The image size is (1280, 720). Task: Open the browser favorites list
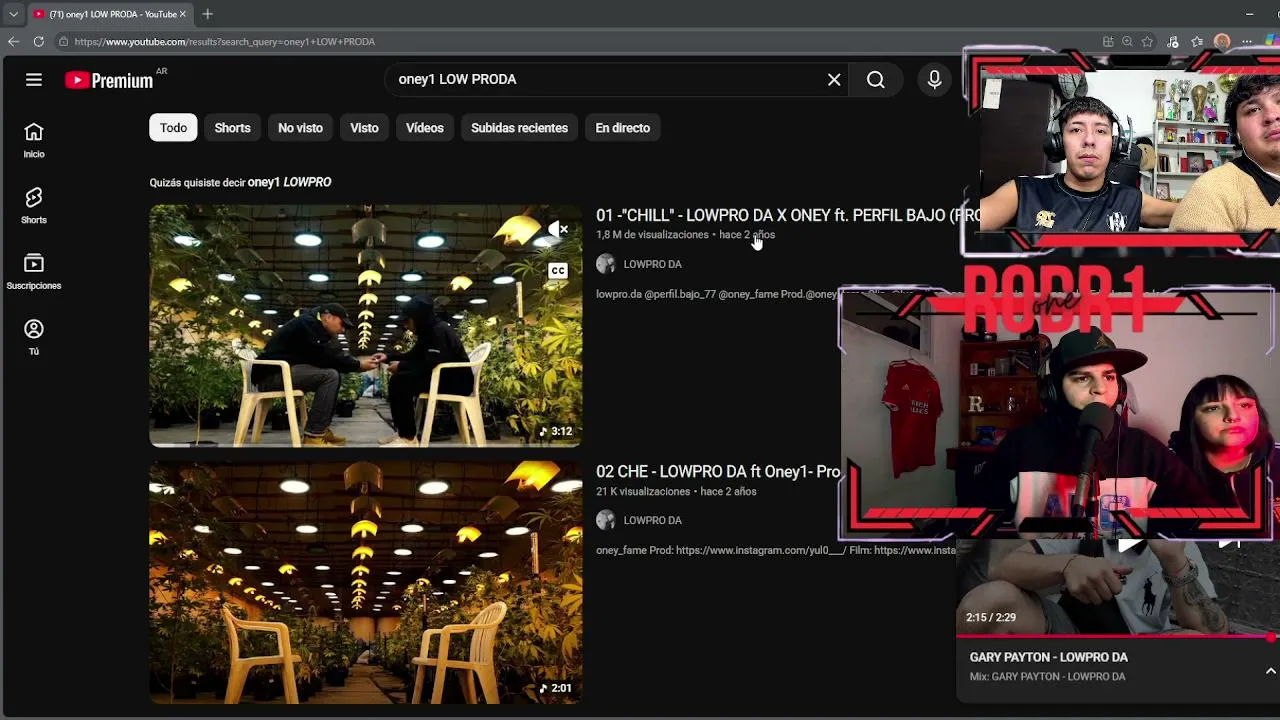(1197, 42)
